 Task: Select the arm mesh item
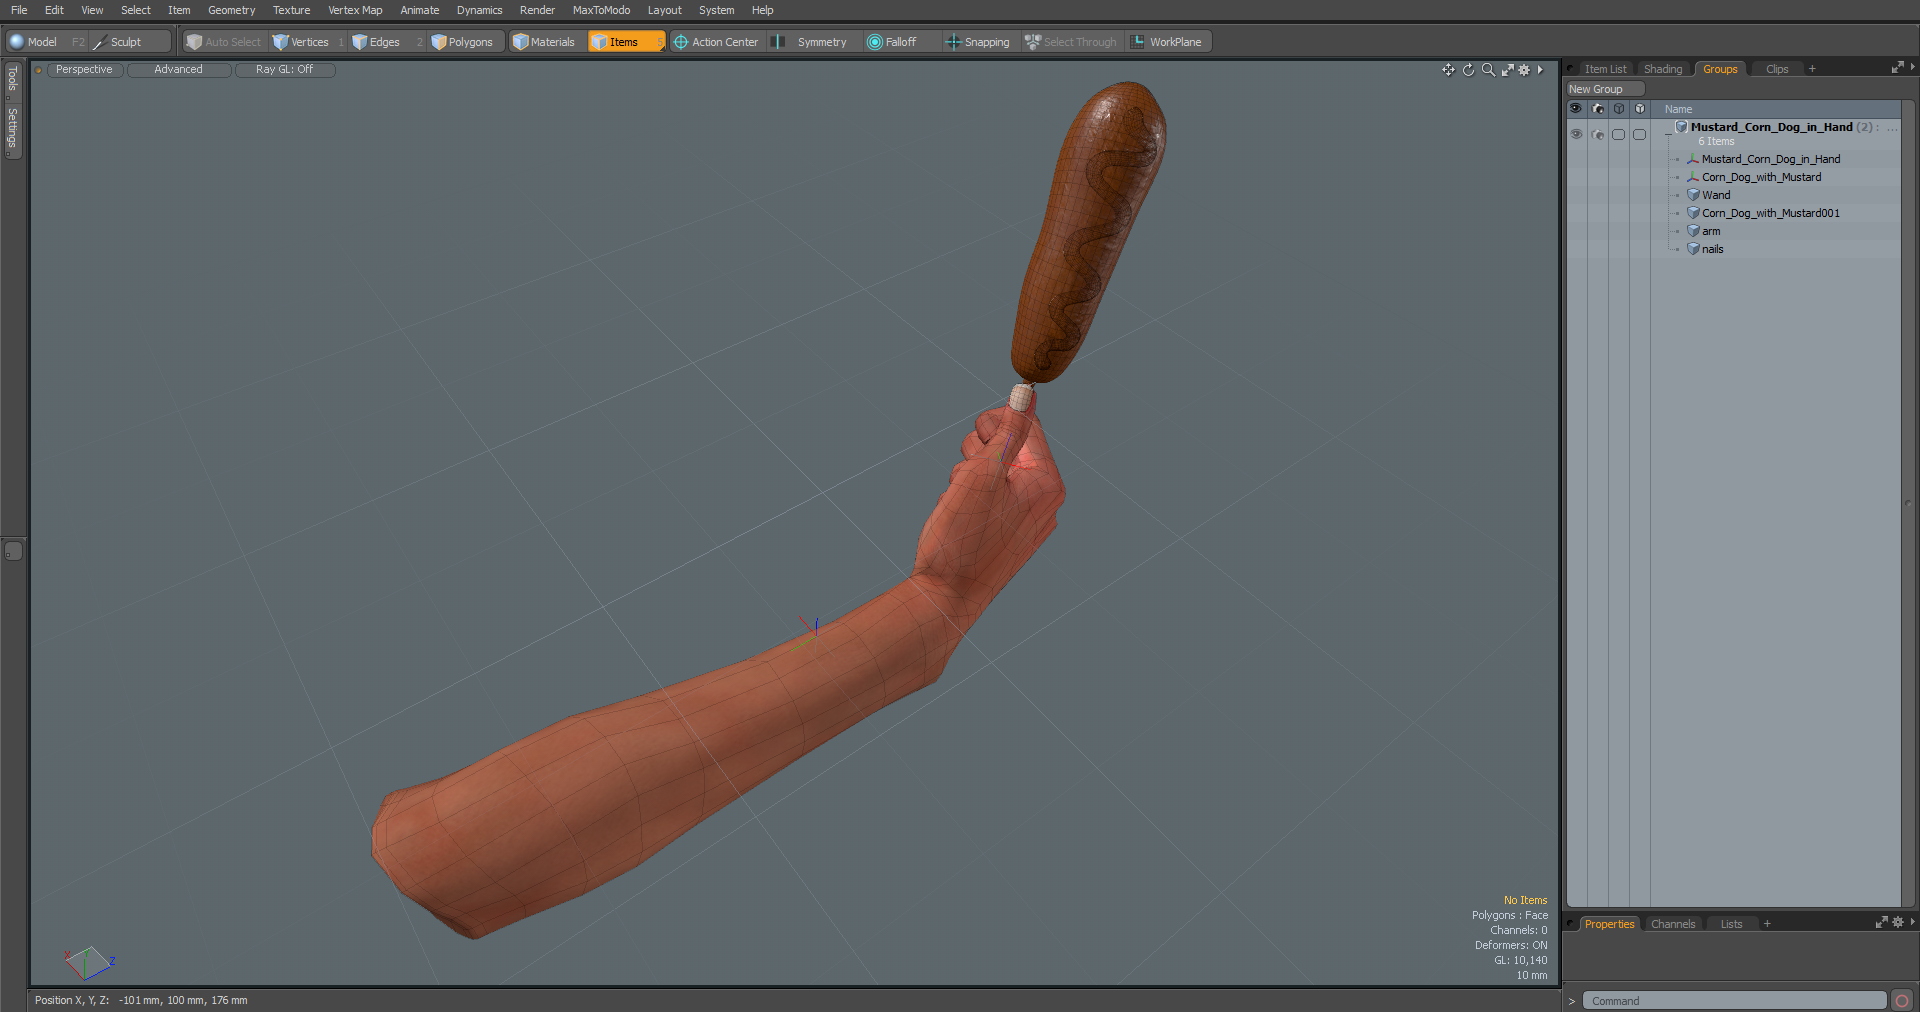click(1711, 231)
